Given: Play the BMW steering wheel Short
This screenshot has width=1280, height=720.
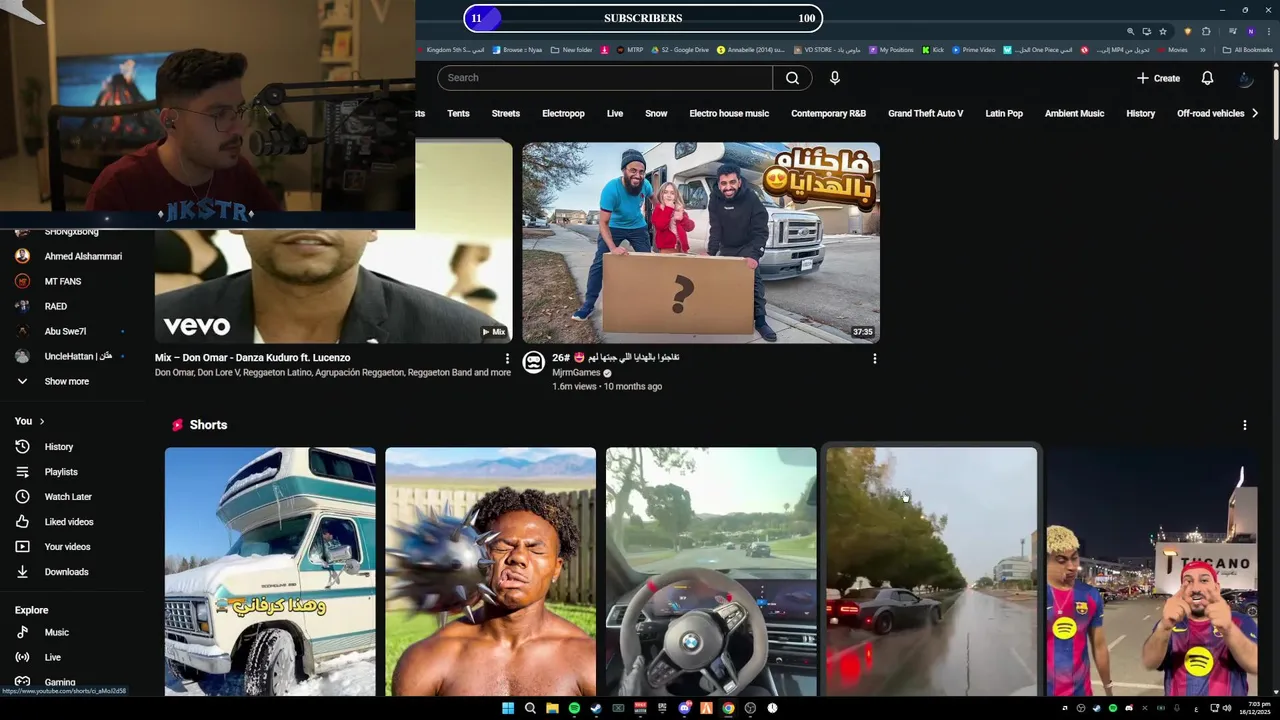Looking at the screenshot, I should tap(711, 571).
